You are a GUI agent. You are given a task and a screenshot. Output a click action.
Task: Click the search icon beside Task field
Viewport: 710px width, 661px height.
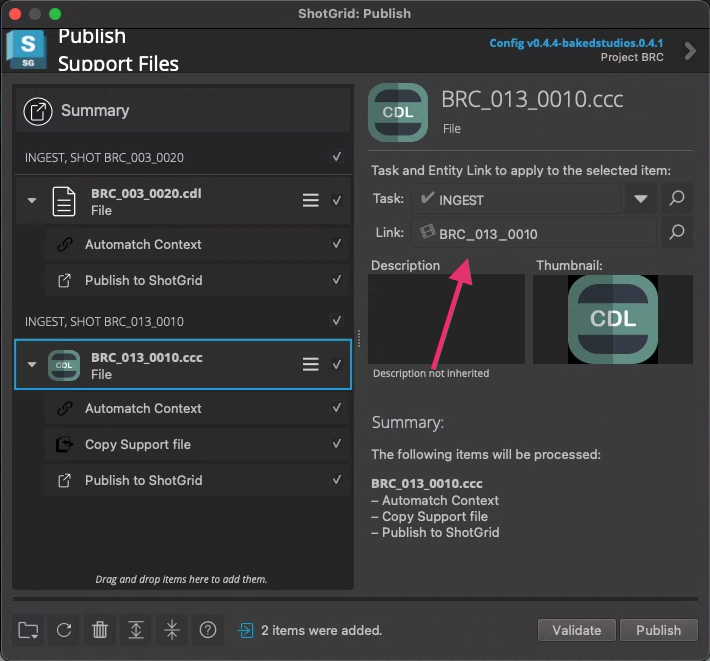point(677,198)
